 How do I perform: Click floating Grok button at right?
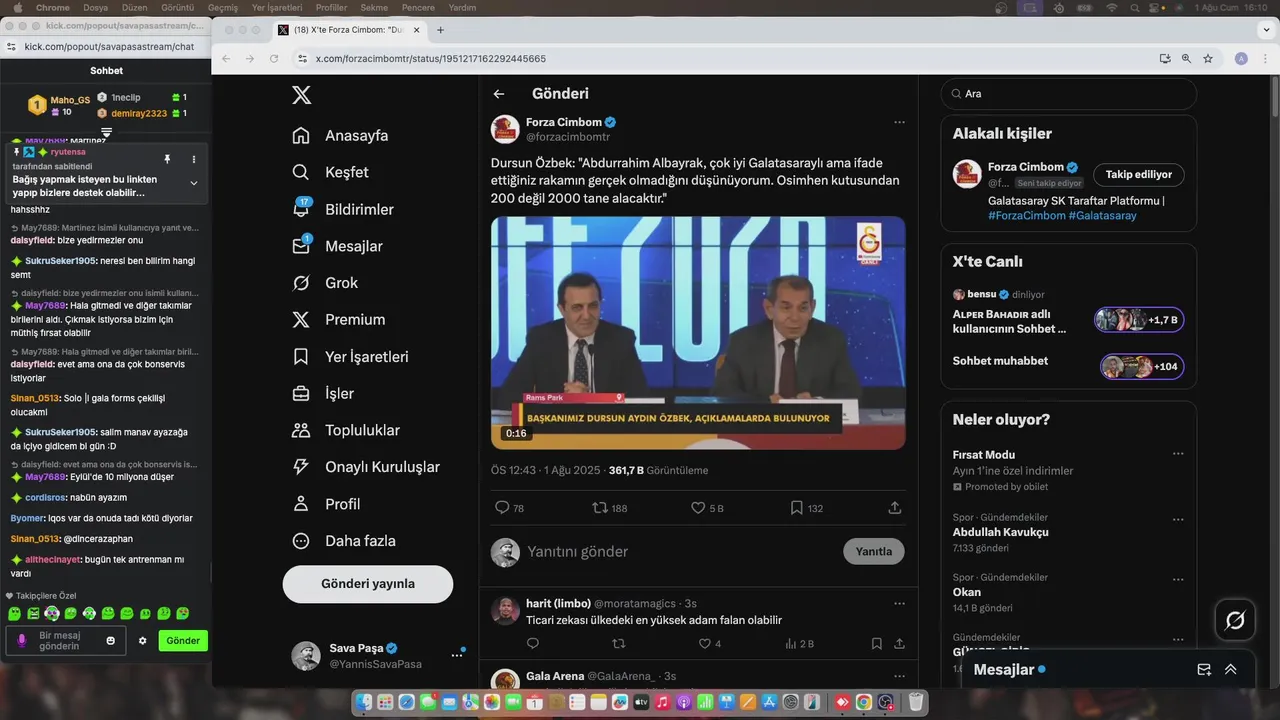click(1235, 620)
